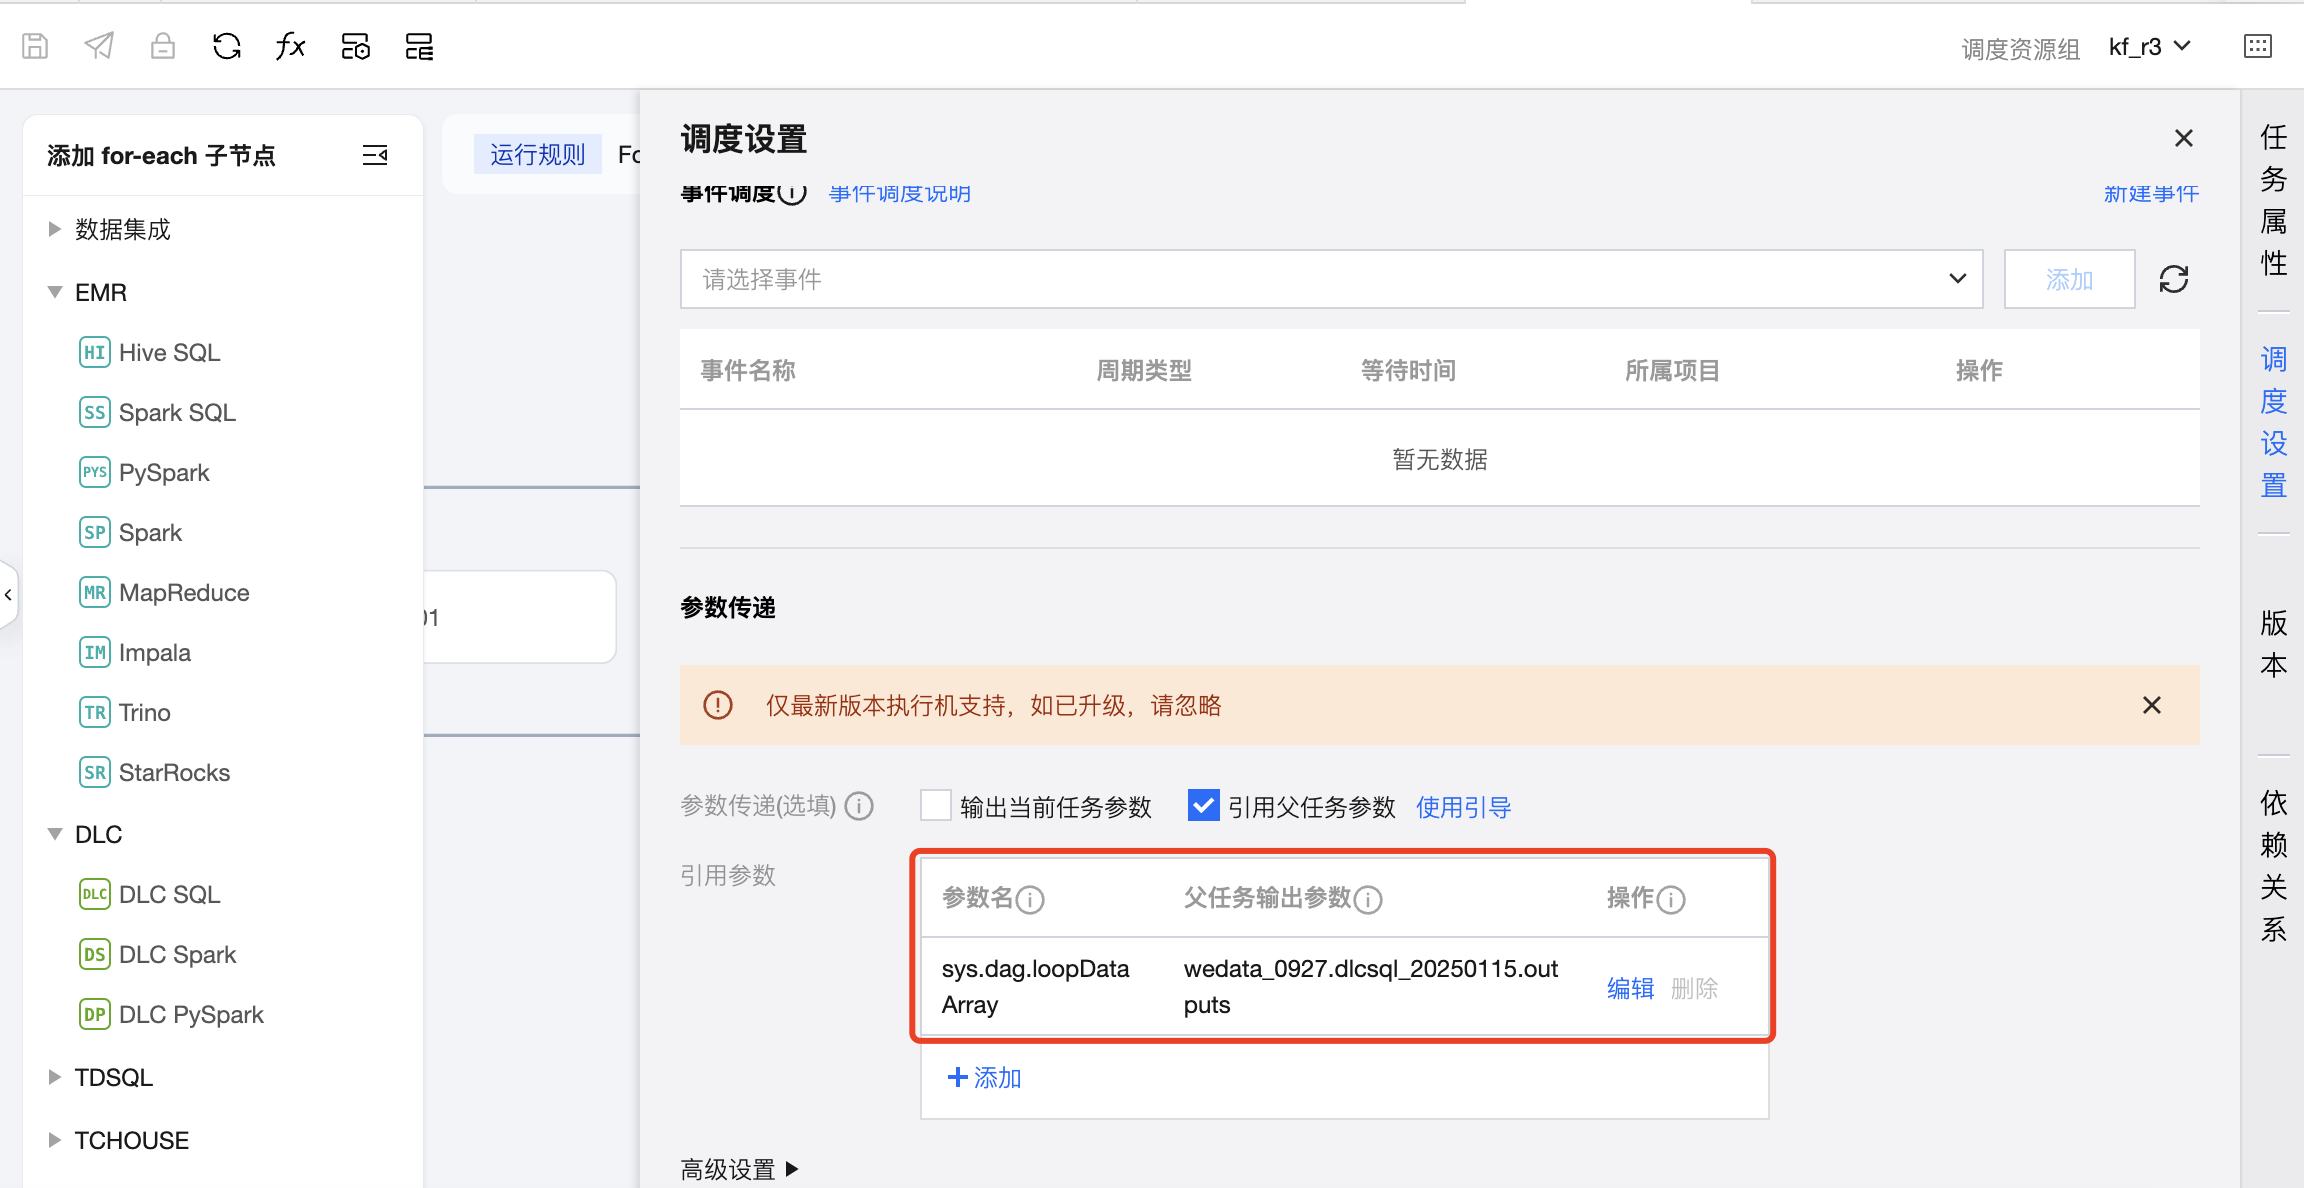Image resolution: width=2304 pixels, height=1188 pixels.
Task: Enable the 输出当前任务参数 checkbox
Action: coord(936,806)
